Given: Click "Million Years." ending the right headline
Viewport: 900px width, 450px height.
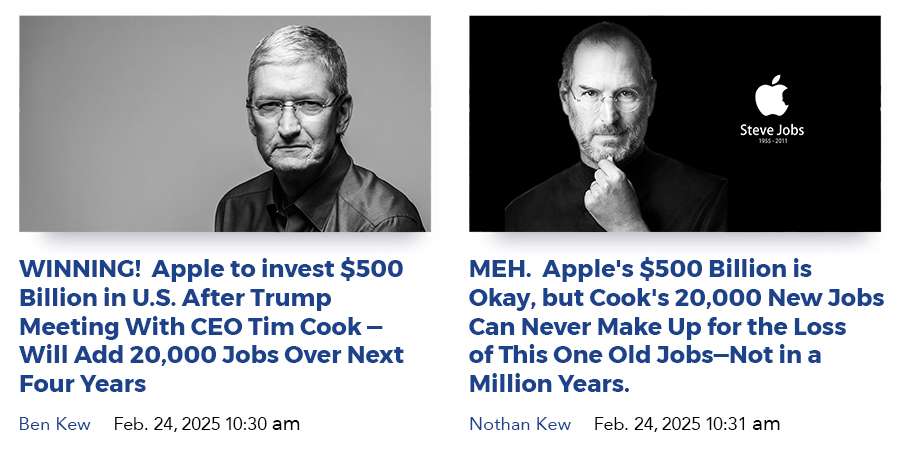Looking at the screenshot, I should pyautogui.click(x=550, y=384).
